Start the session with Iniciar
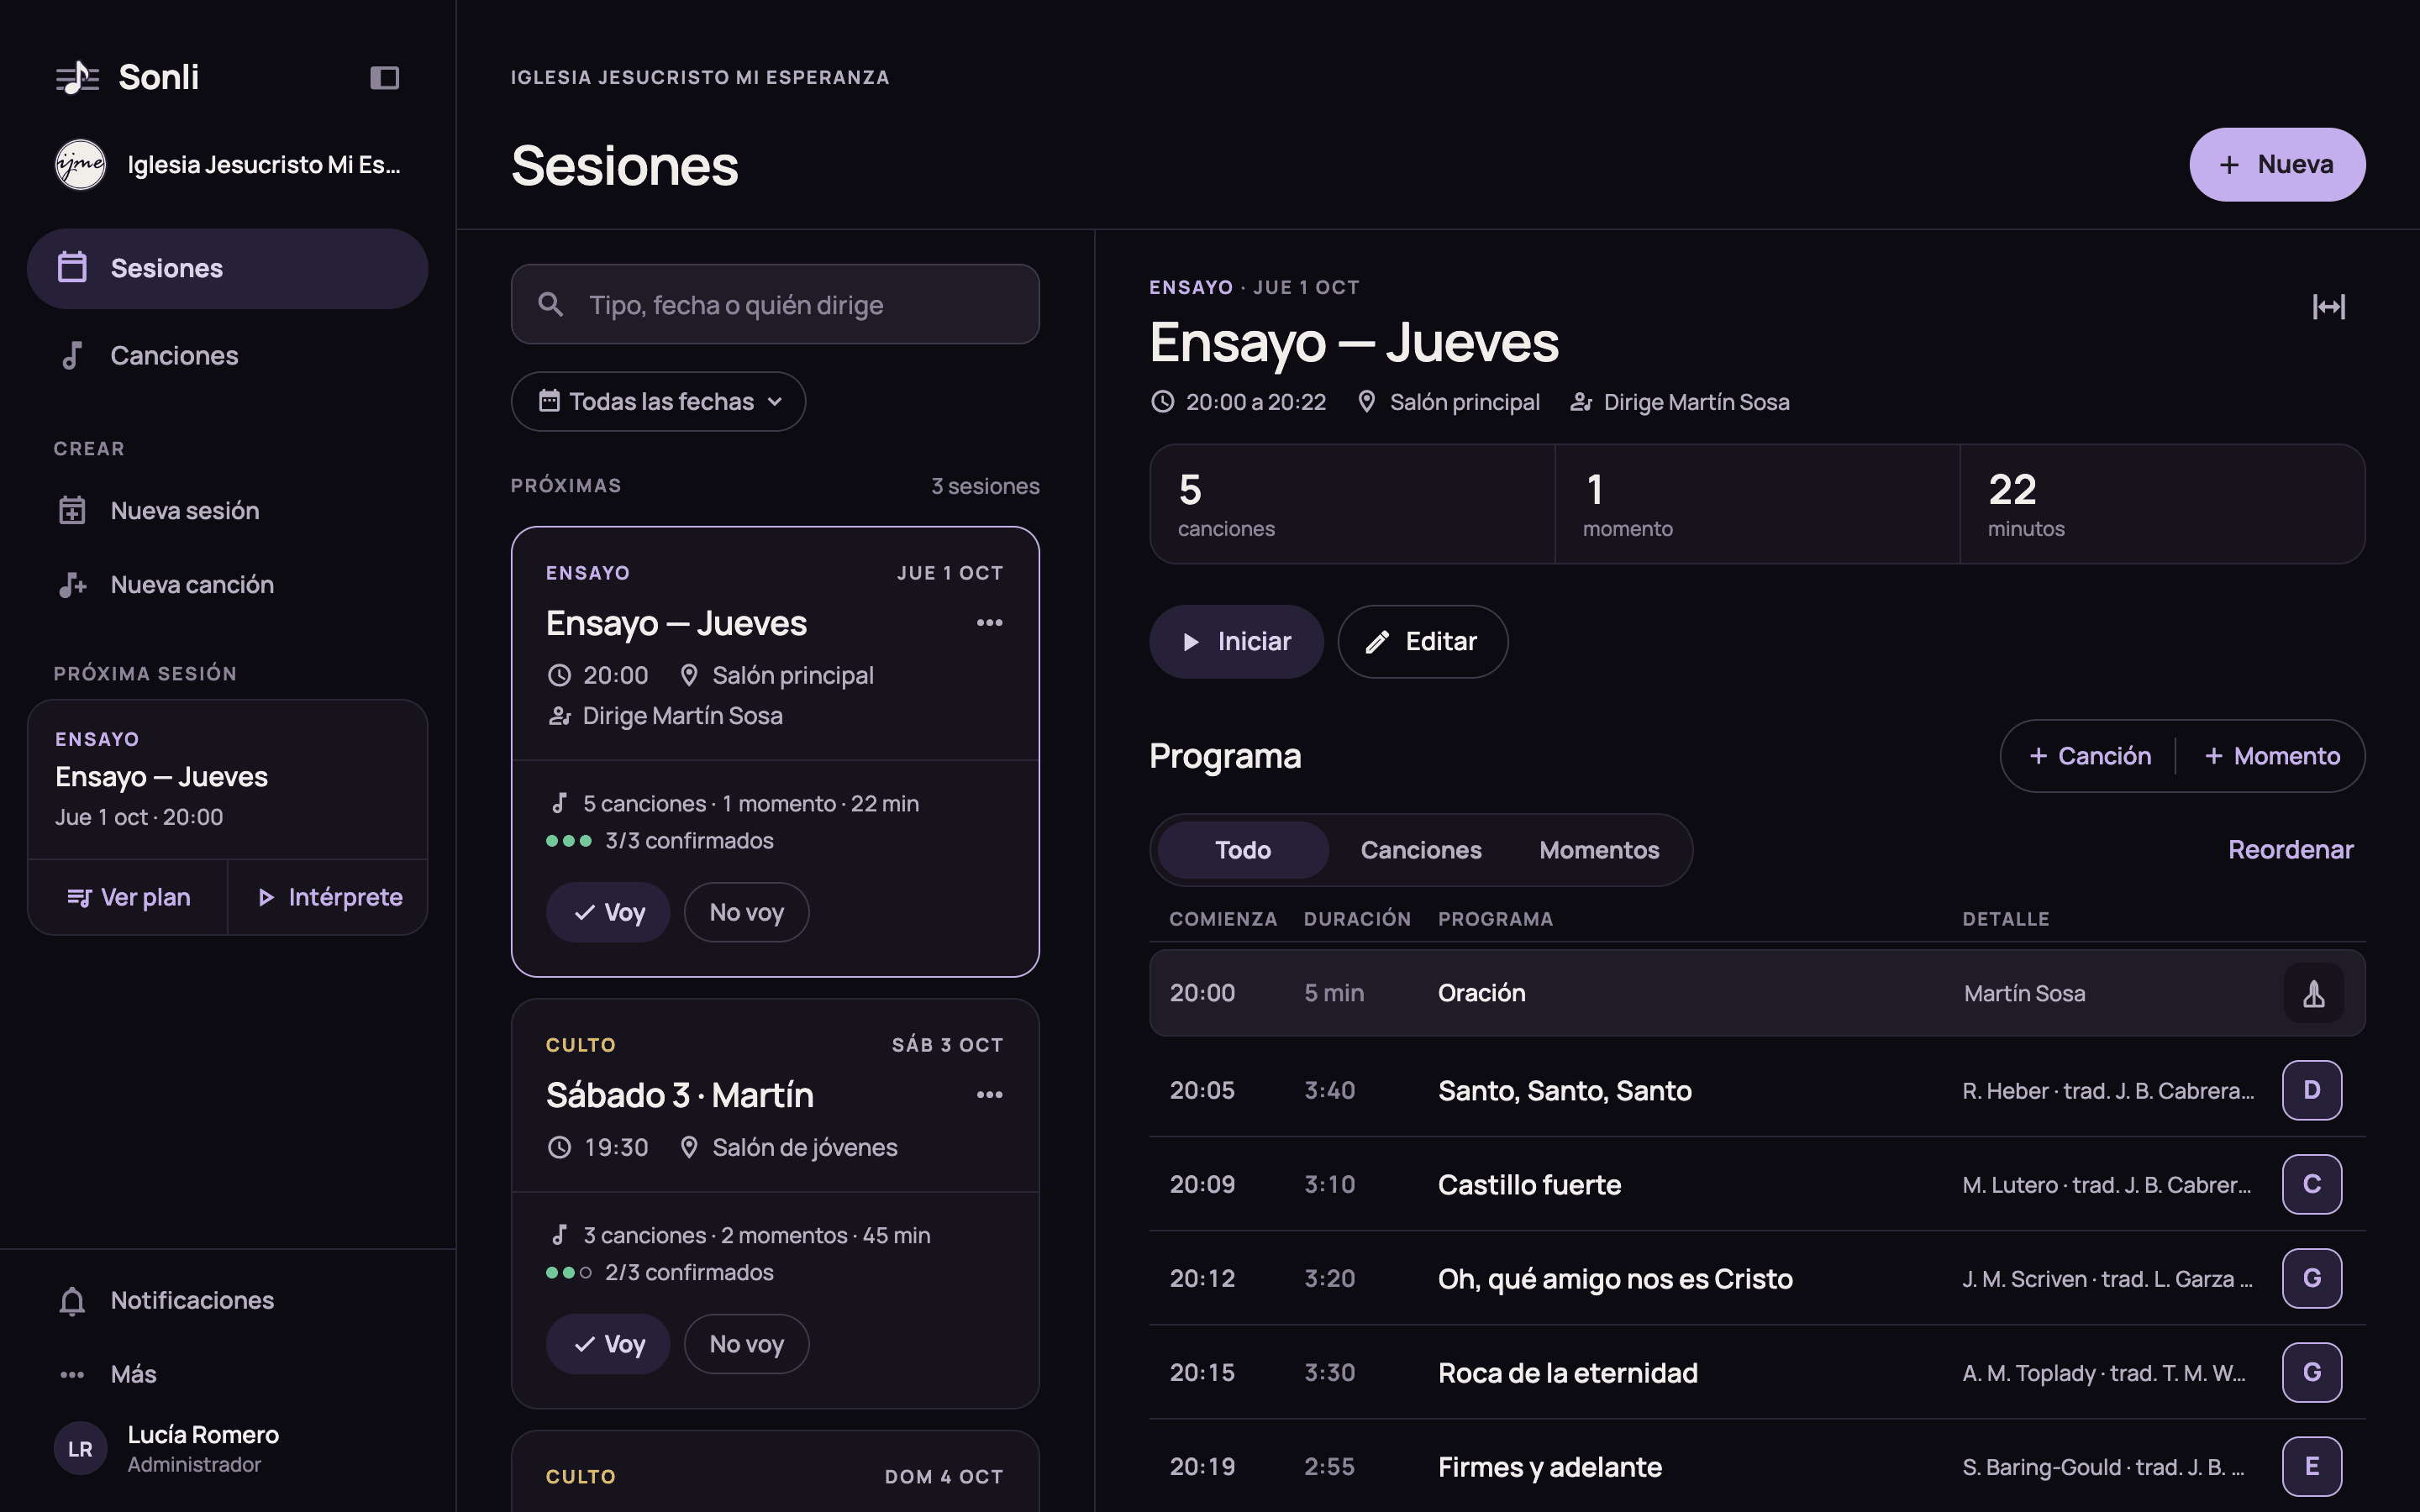The image size is (2420, 1512). (x=1236, y=641)
